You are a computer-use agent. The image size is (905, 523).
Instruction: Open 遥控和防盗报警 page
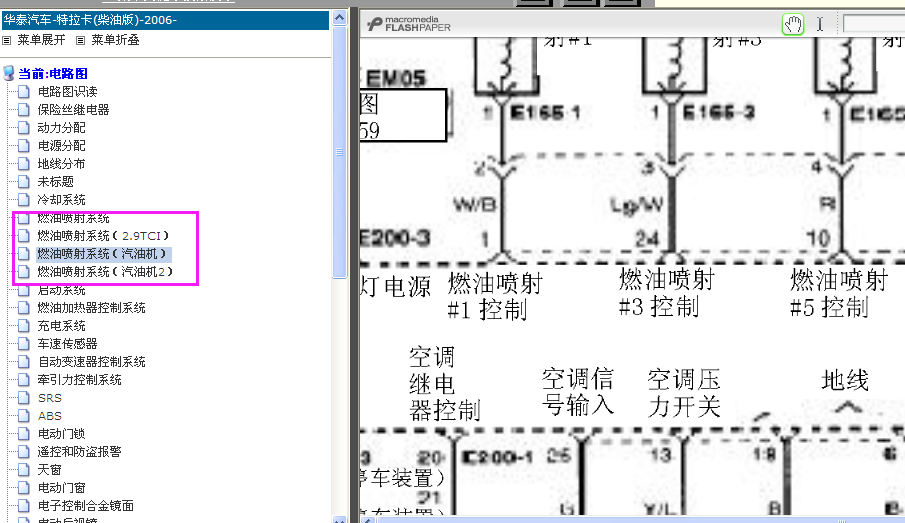pyautogui.click(x=80, y=451)
